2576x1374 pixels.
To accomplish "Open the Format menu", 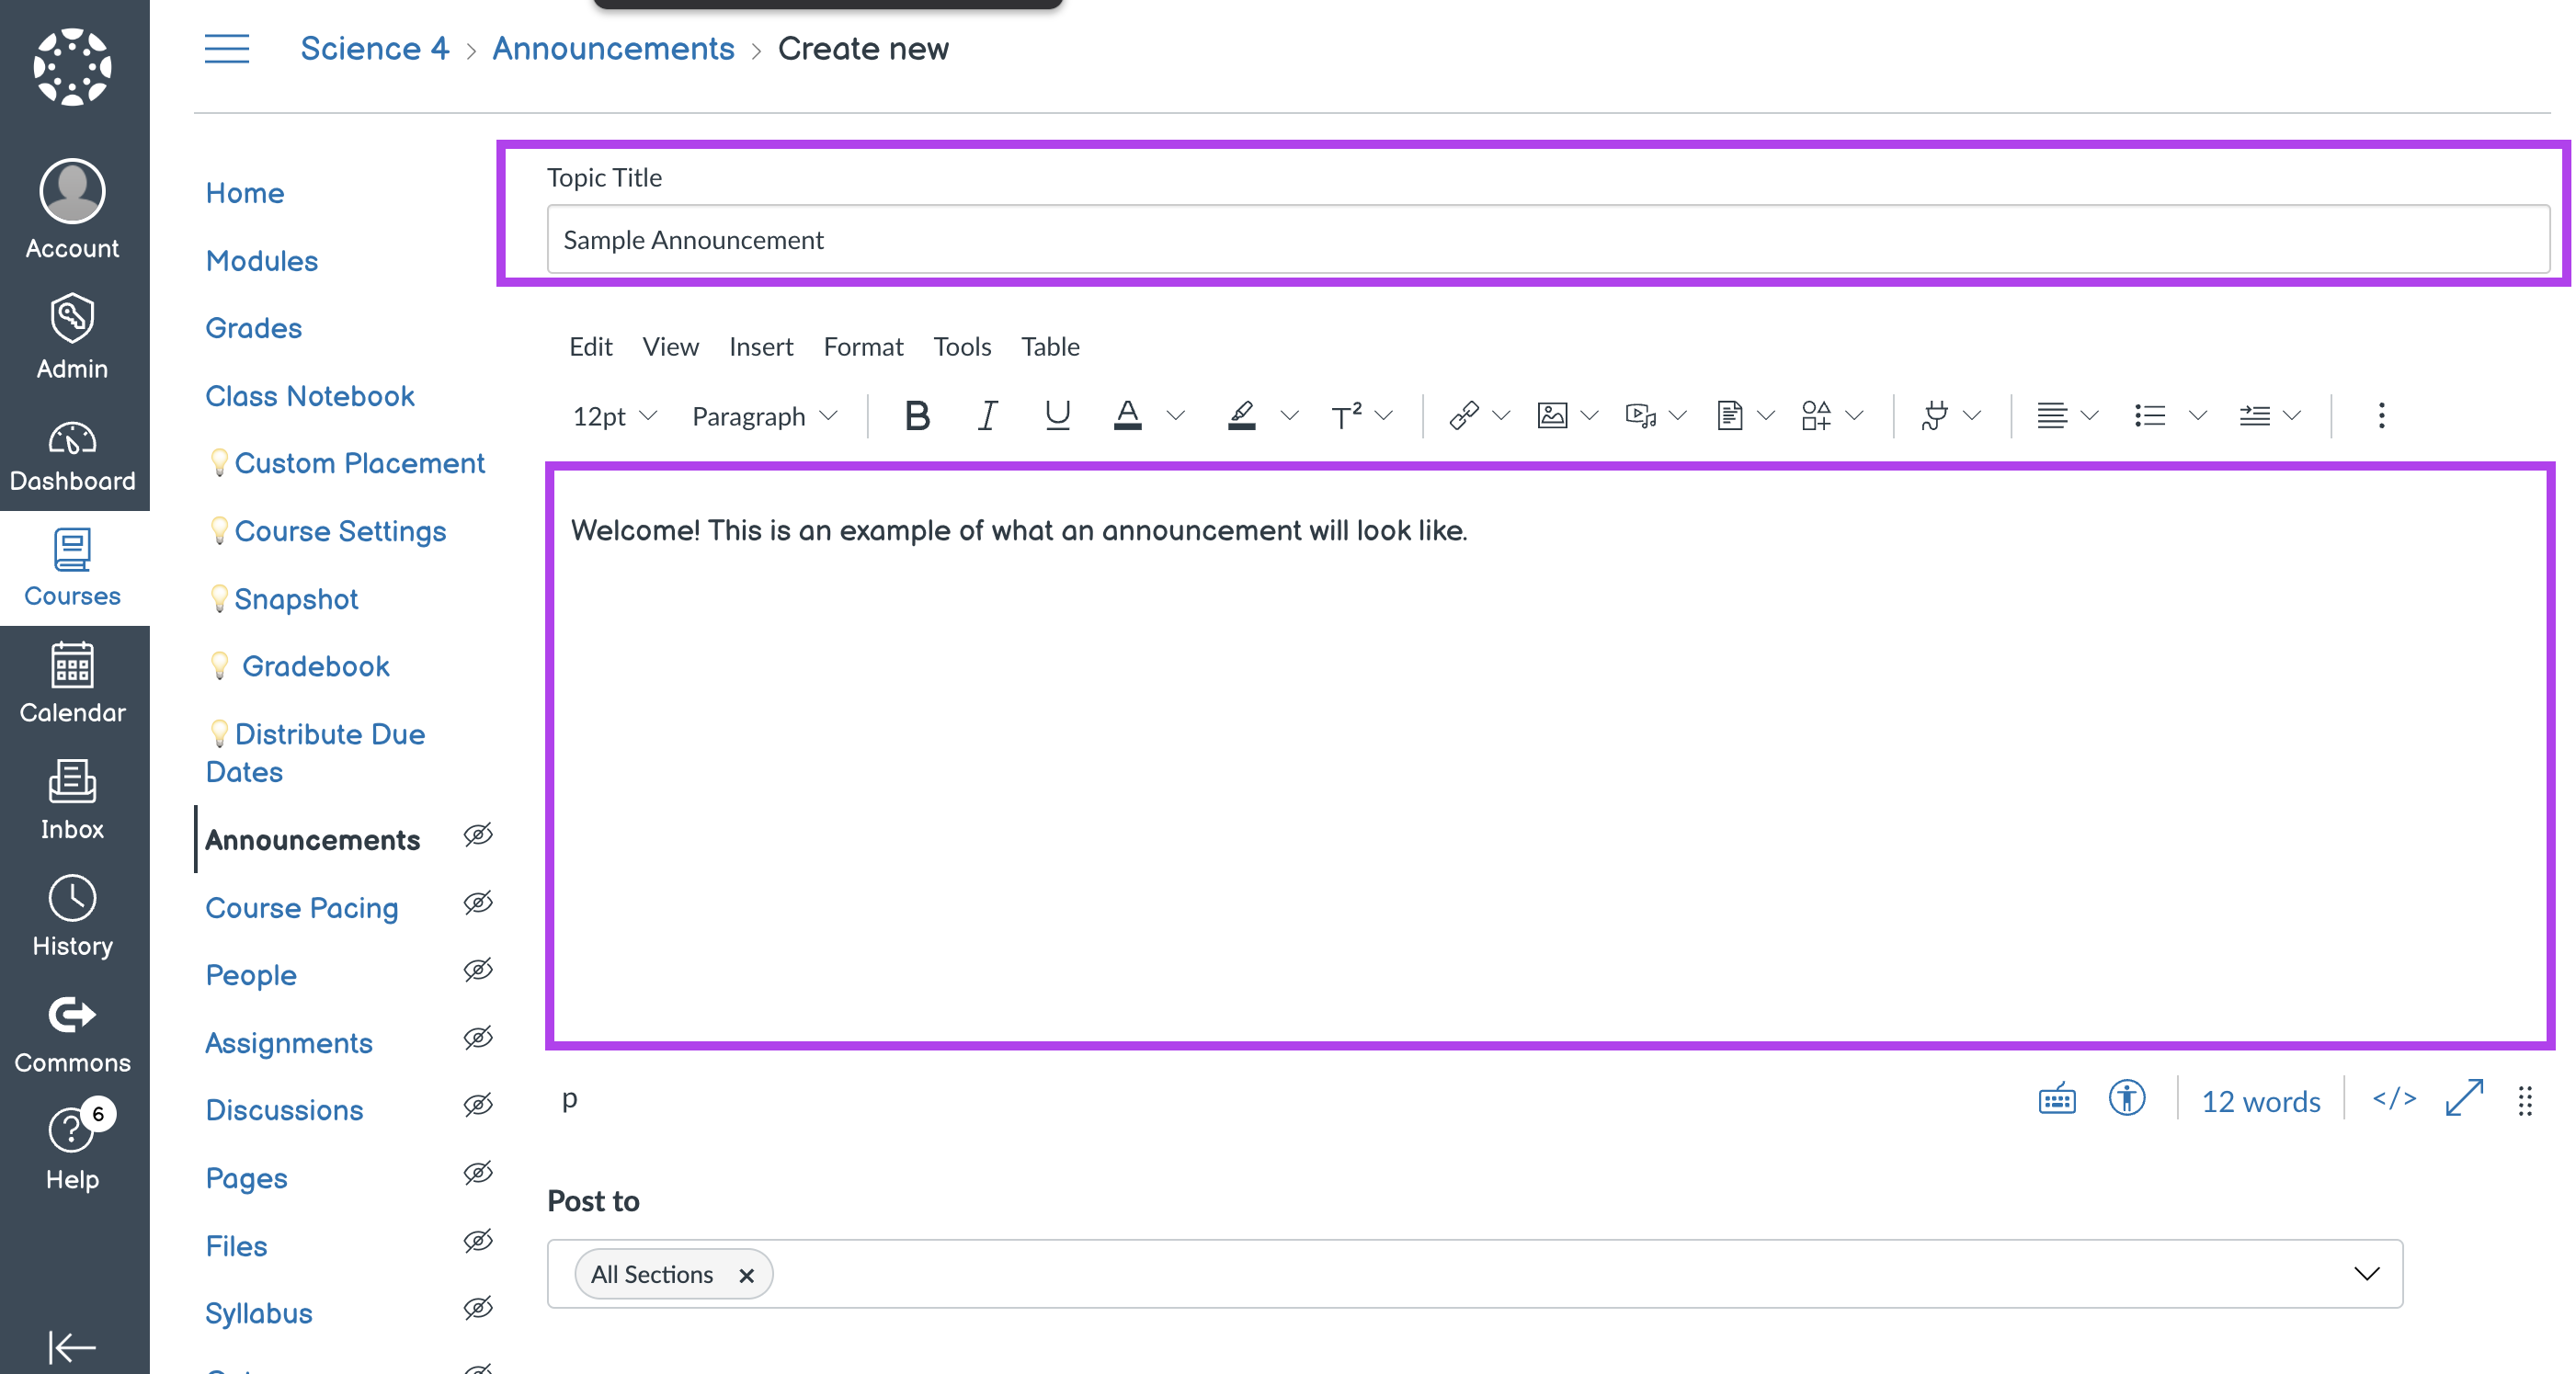I will coord(862,346).
